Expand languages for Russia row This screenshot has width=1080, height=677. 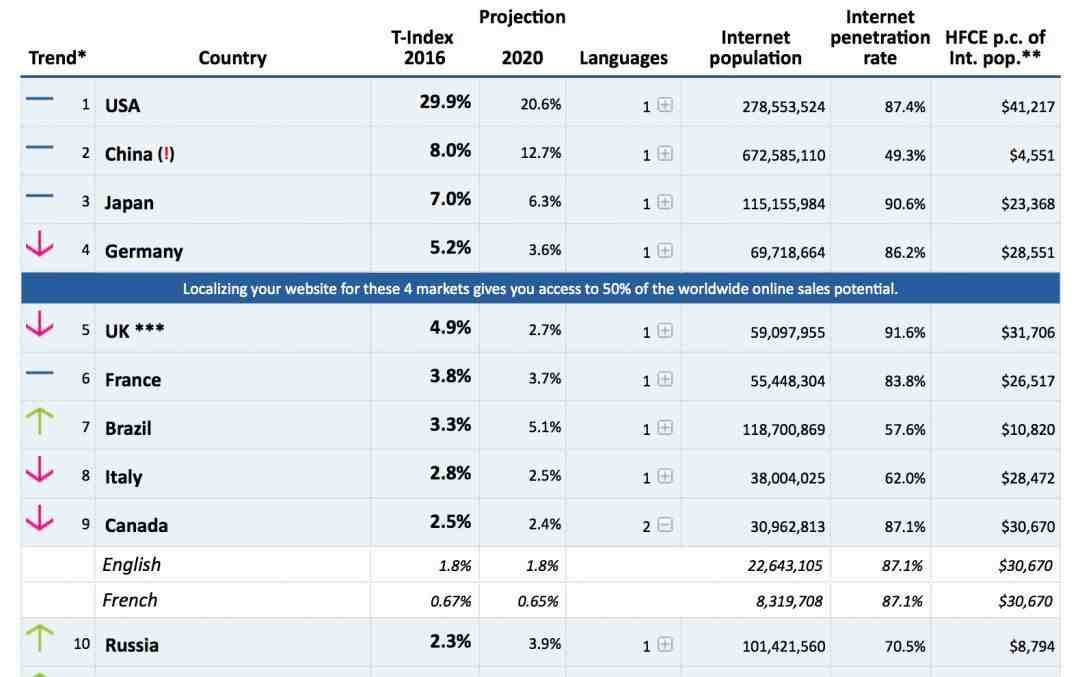(665, 645)
